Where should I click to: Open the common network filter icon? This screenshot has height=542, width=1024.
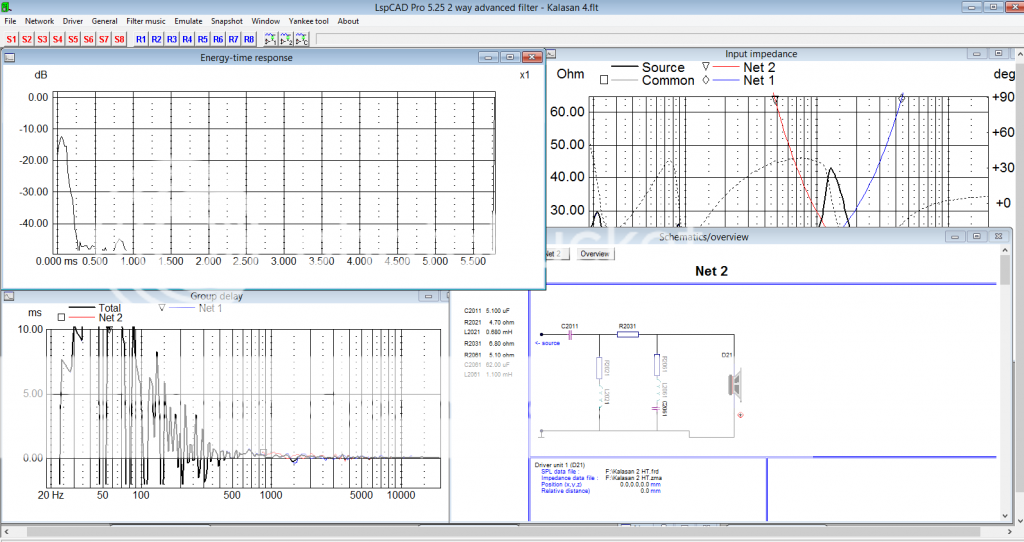point(301,39)
